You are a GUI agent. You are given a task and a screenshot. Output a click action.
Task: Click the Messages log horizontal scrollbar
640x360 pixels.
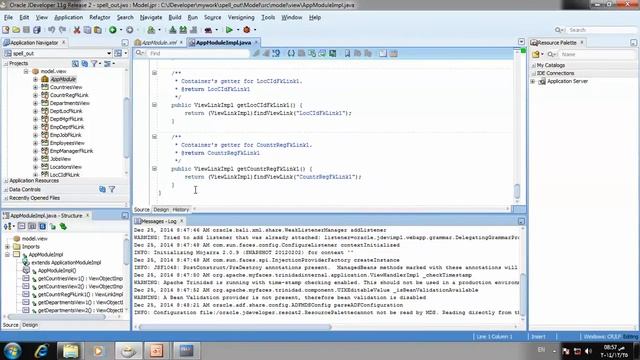coord(235,327)
